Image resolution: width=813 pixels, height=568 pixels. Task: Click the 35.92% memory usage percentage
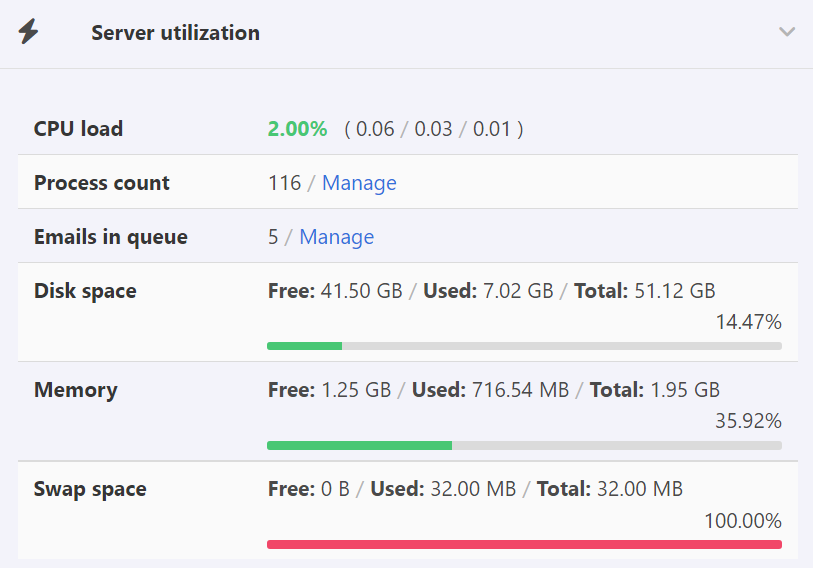(x=748, y=421)
